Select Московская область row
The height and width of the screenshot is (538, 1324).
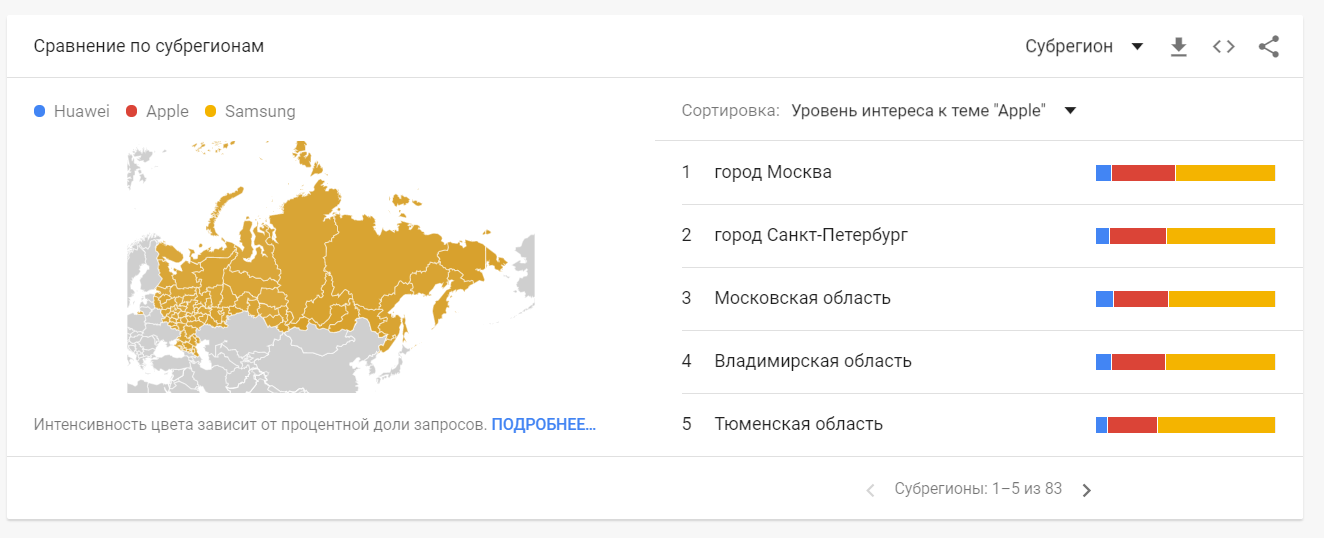[802, 299]
